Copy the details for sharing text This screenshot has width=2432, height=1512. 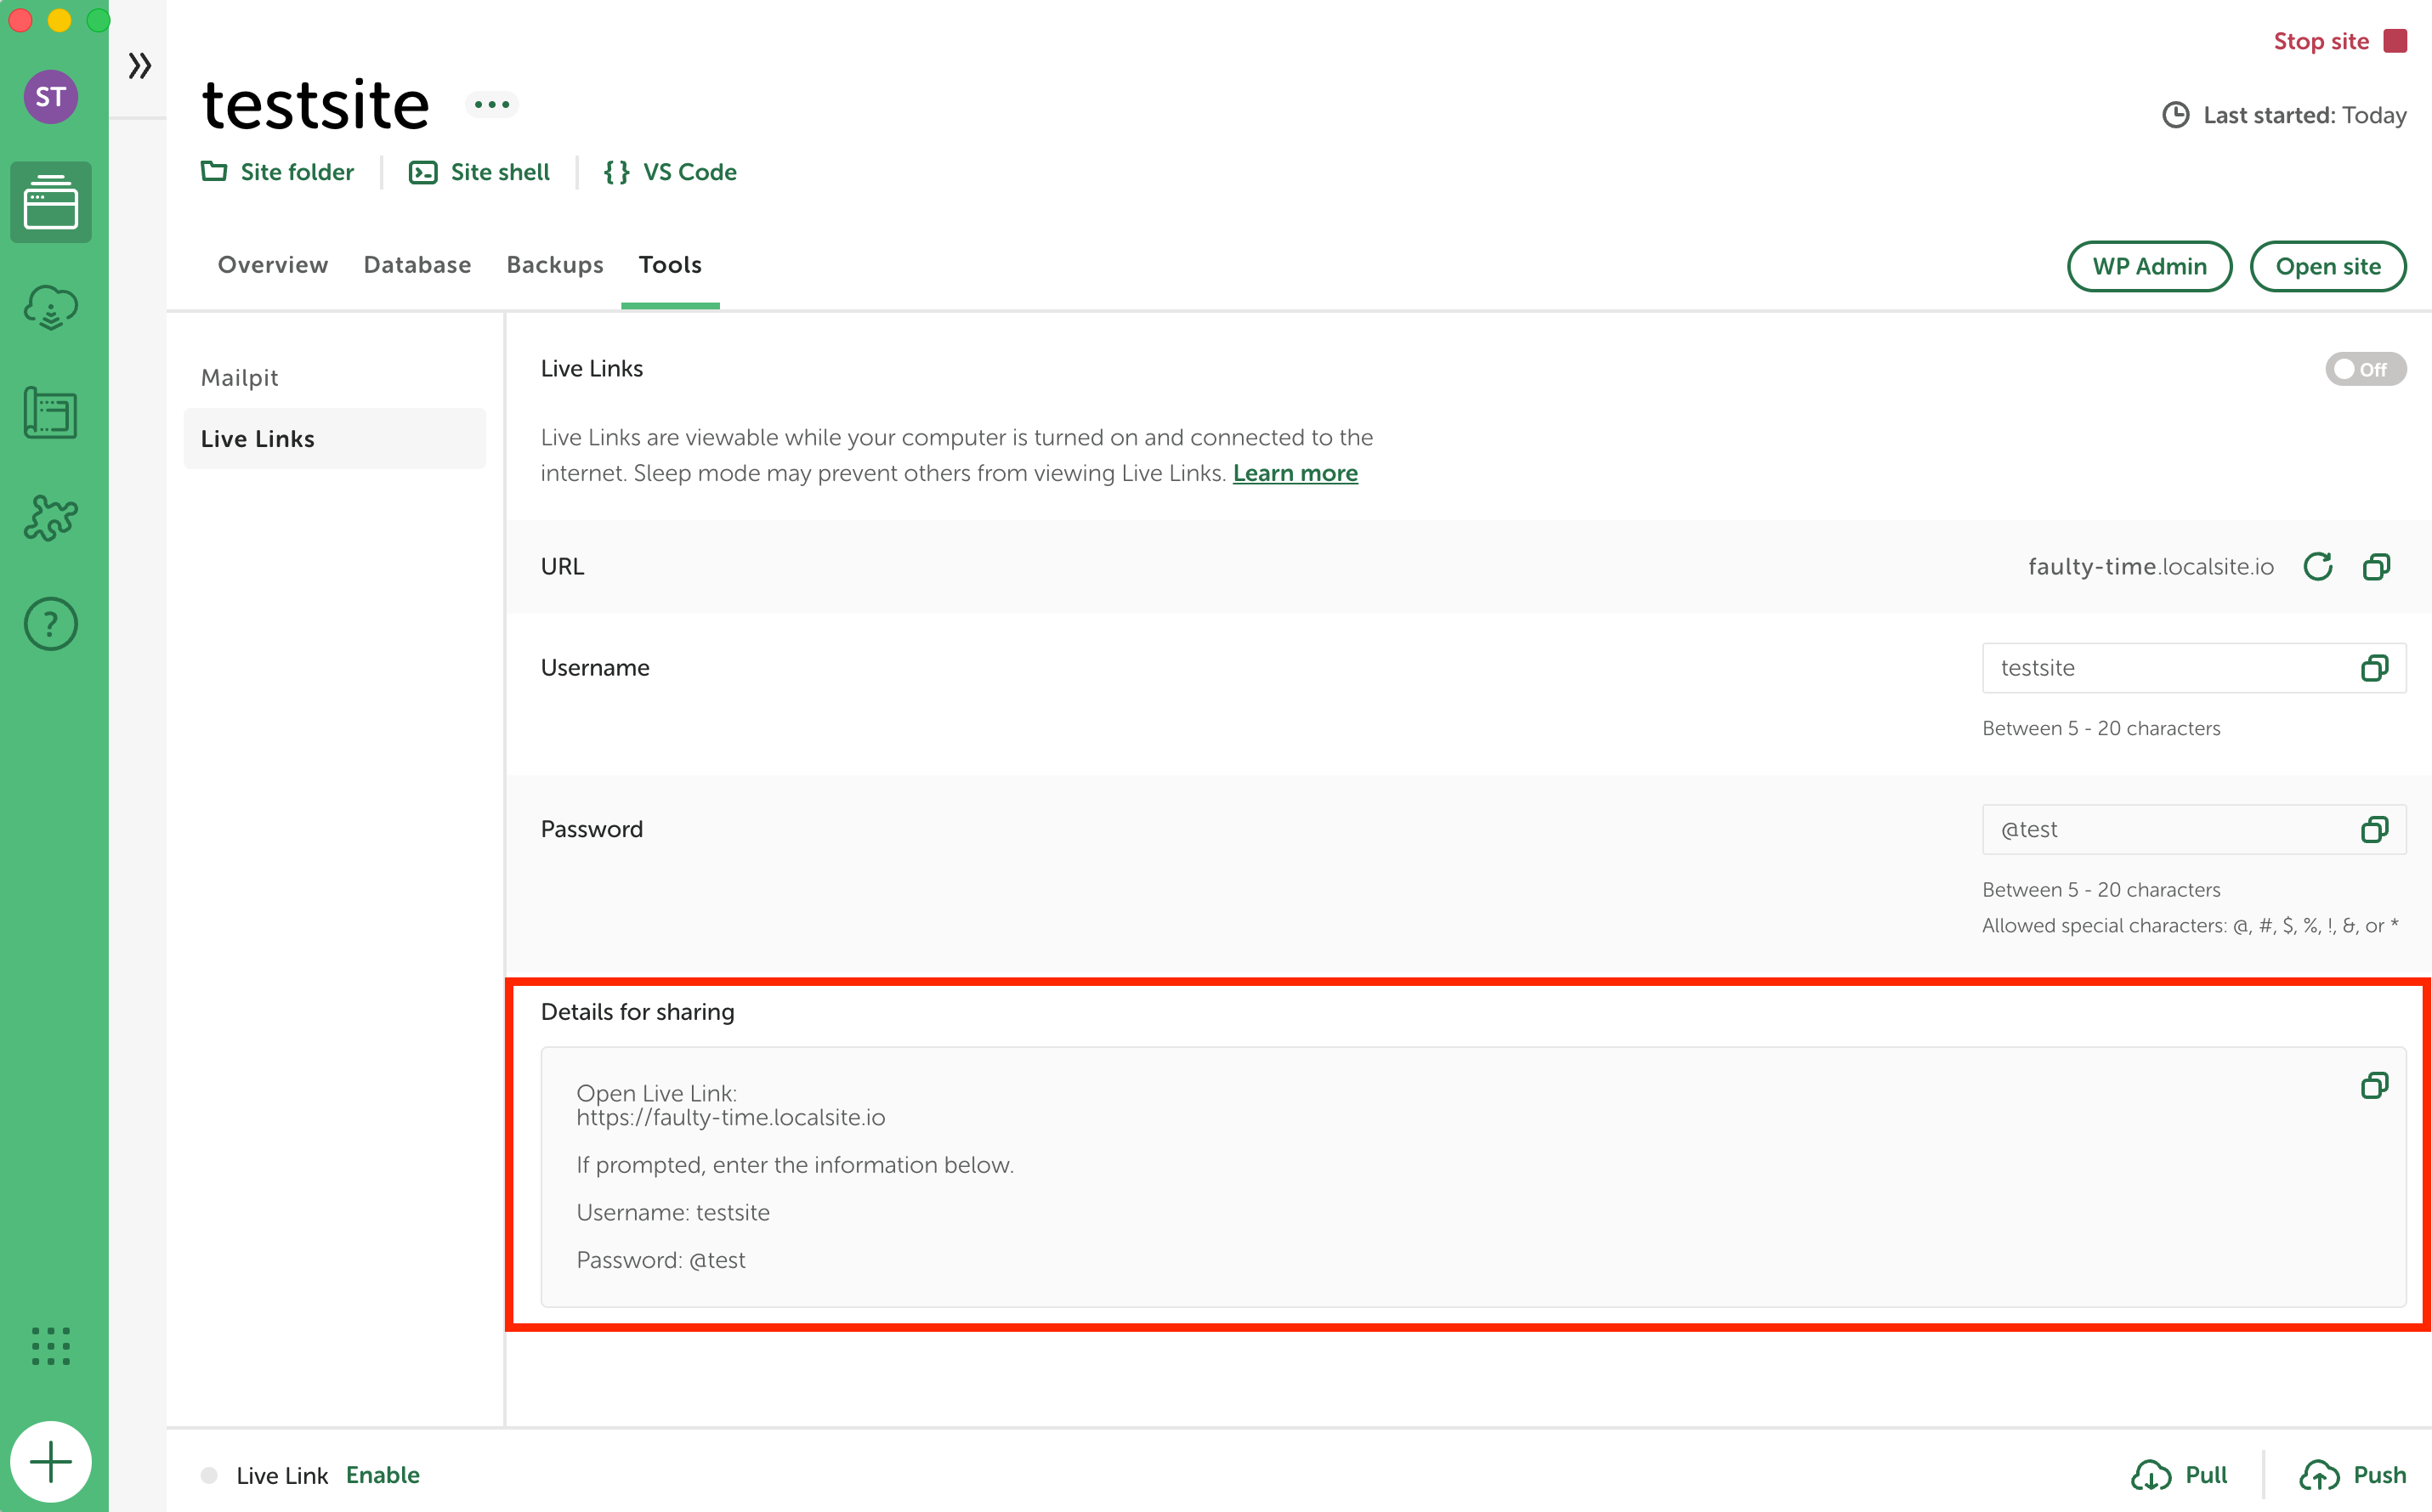tap(2375, 1085)
